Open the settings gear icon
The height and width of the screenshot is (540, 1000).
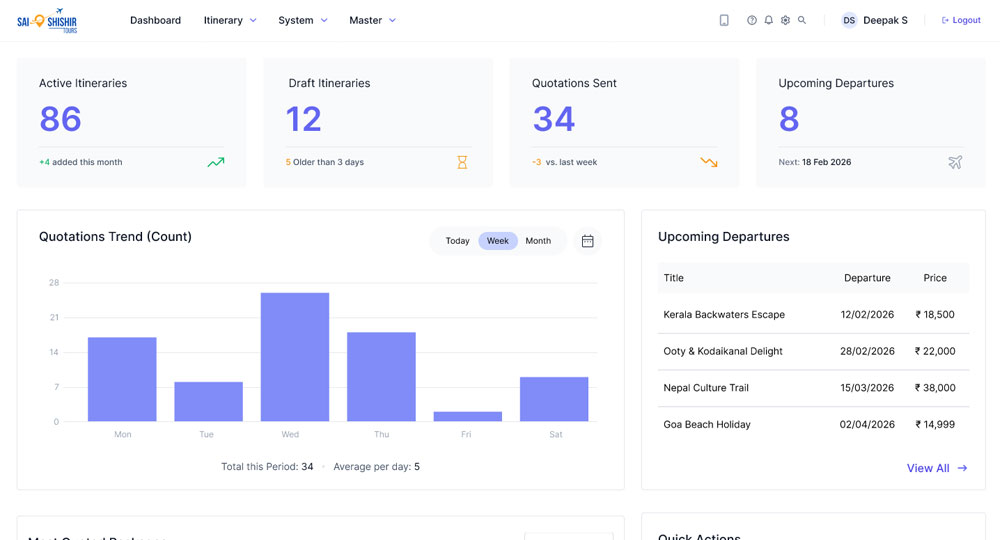785,20
